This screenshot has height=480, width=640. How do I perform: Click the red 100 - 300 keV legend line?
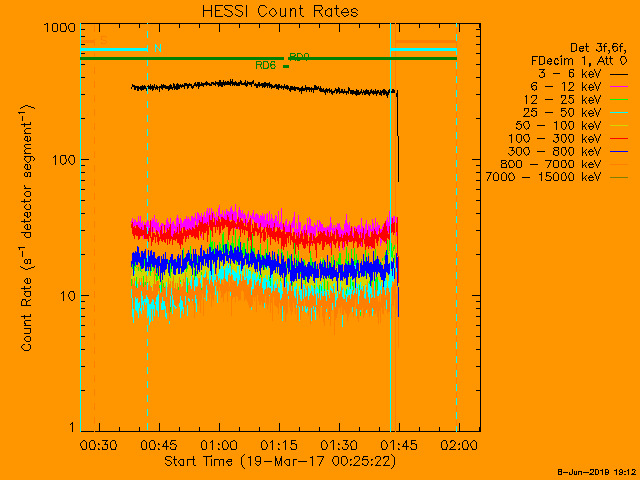pos(619,139)
